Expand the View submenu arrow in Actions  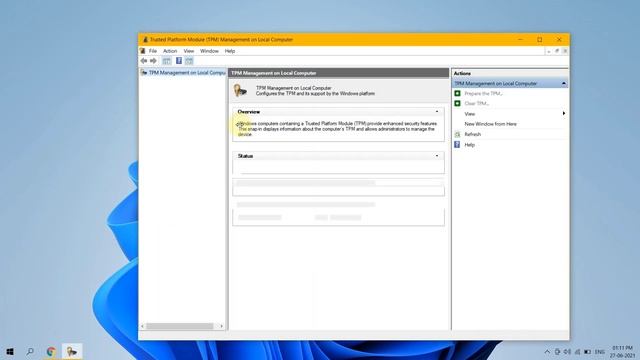point(564,113)
